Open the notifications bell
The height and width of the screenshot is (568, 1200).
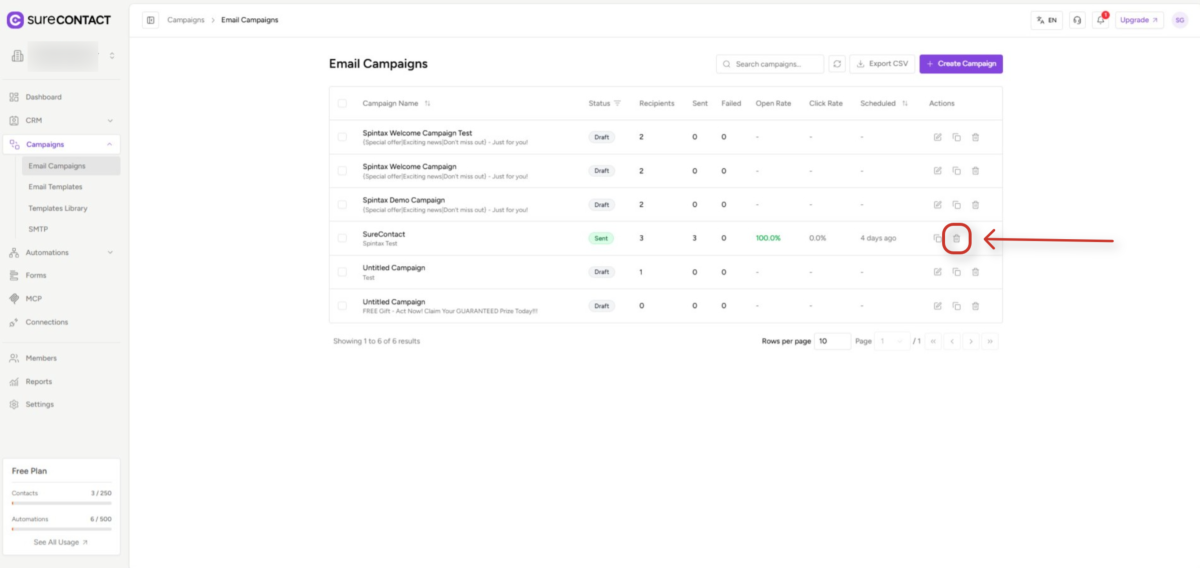[x=1101, y=20]
